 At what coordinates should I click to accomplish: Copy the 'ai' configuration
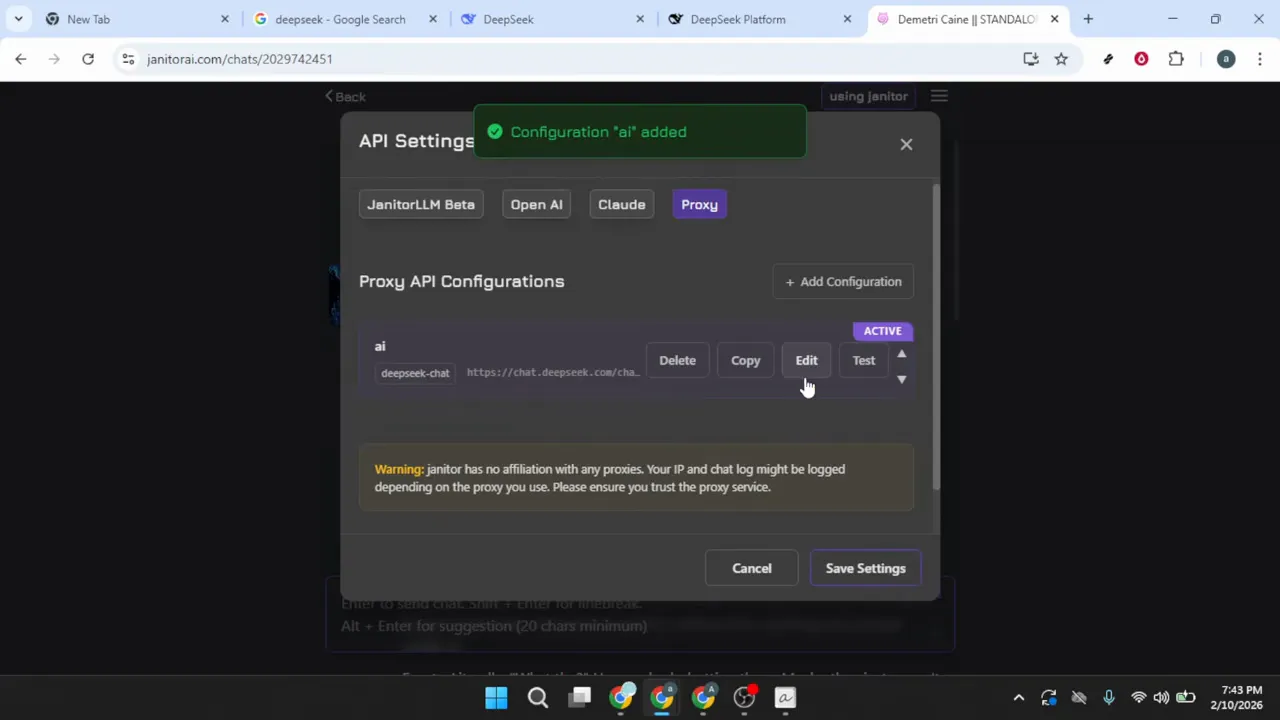pyautogui.click(x=745, y=360)
